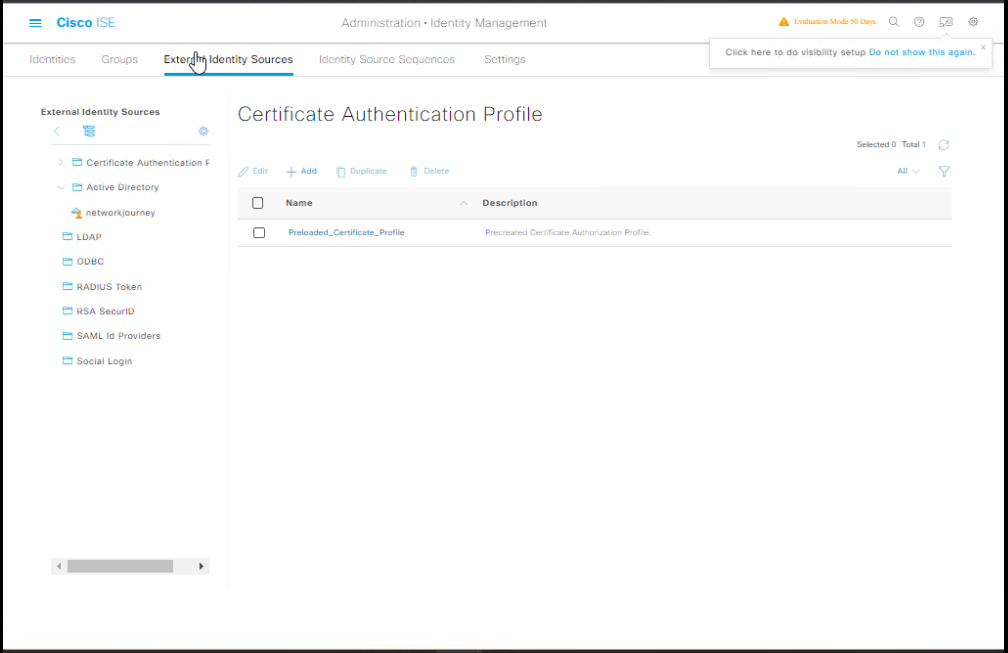This screenshot has width=1008, height=653.
Task: Click the gear icon in sources panel
Action: tap(203, 131)
